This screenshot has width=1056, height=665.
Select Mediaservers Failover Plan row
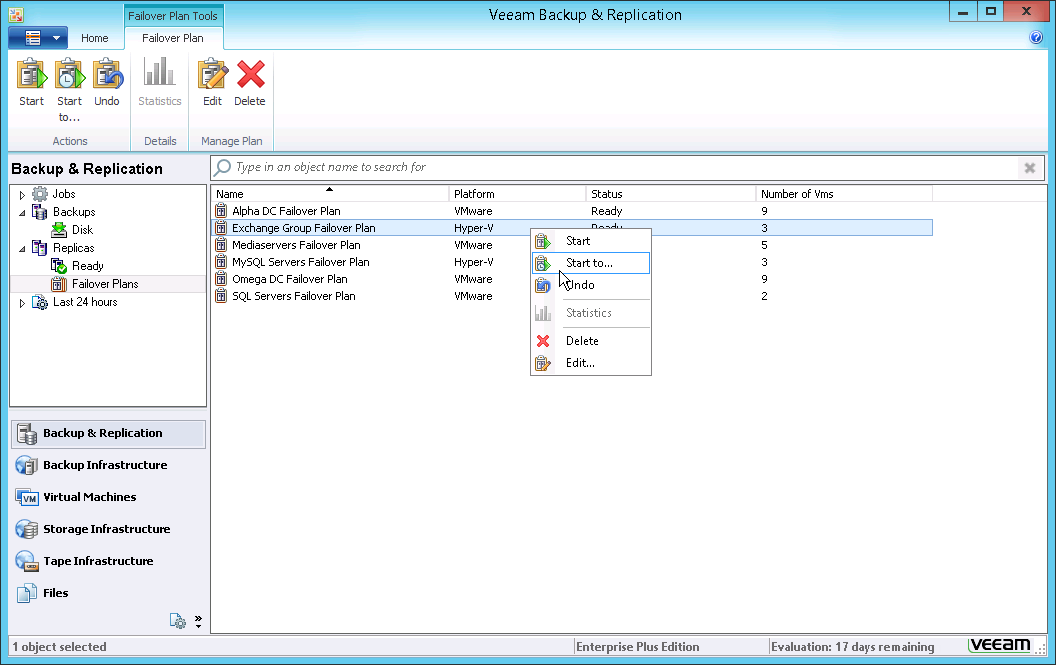click(572, 245)
